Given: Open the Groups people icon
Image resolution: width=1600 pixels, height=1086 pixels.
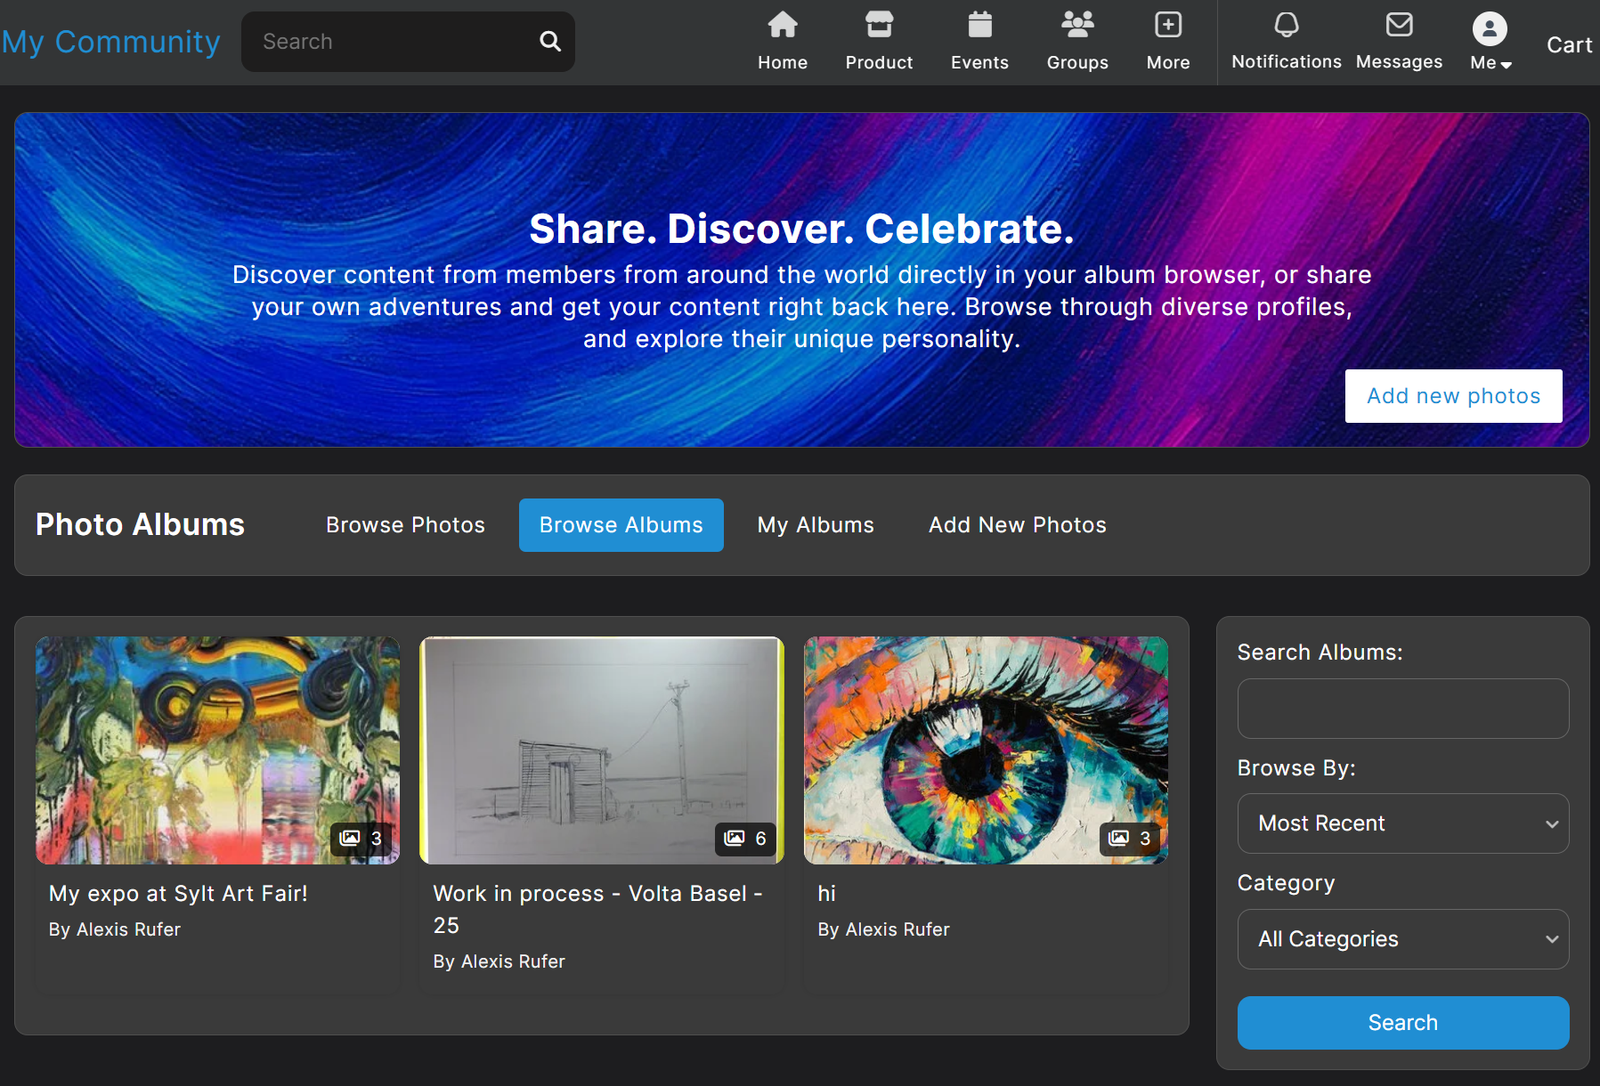Looking at the screenshot, I should pyautogui.click(x=1076, y=25).
